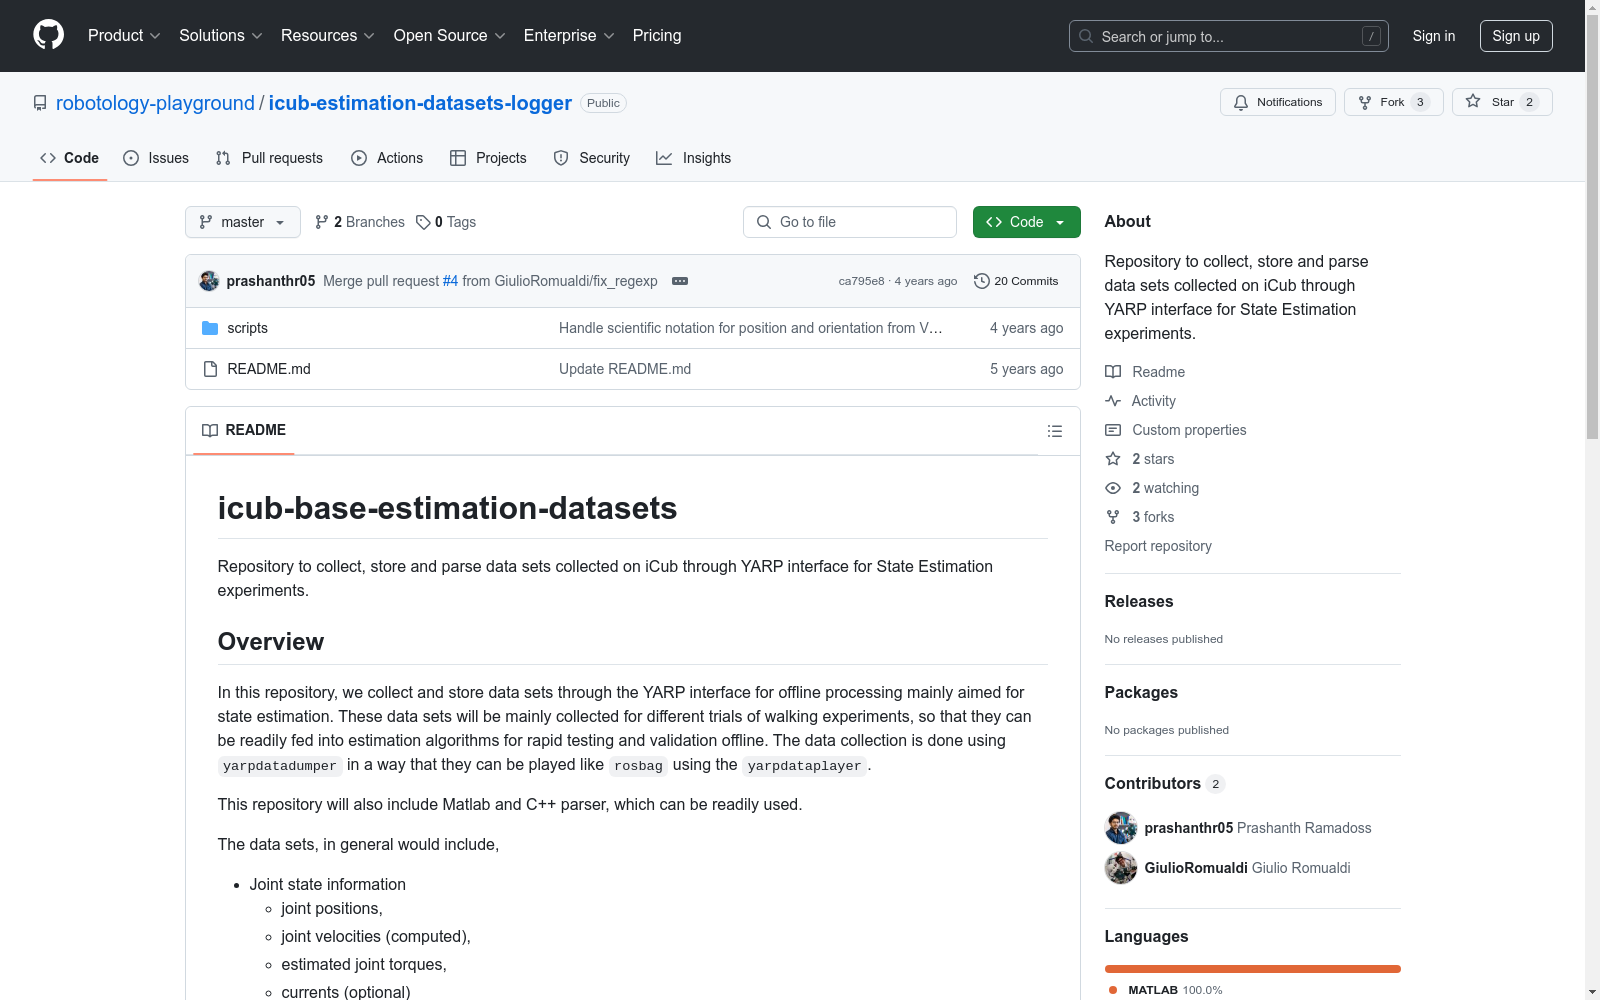
Task: Expand the Open Source dropdown menu
Action: 450,35
